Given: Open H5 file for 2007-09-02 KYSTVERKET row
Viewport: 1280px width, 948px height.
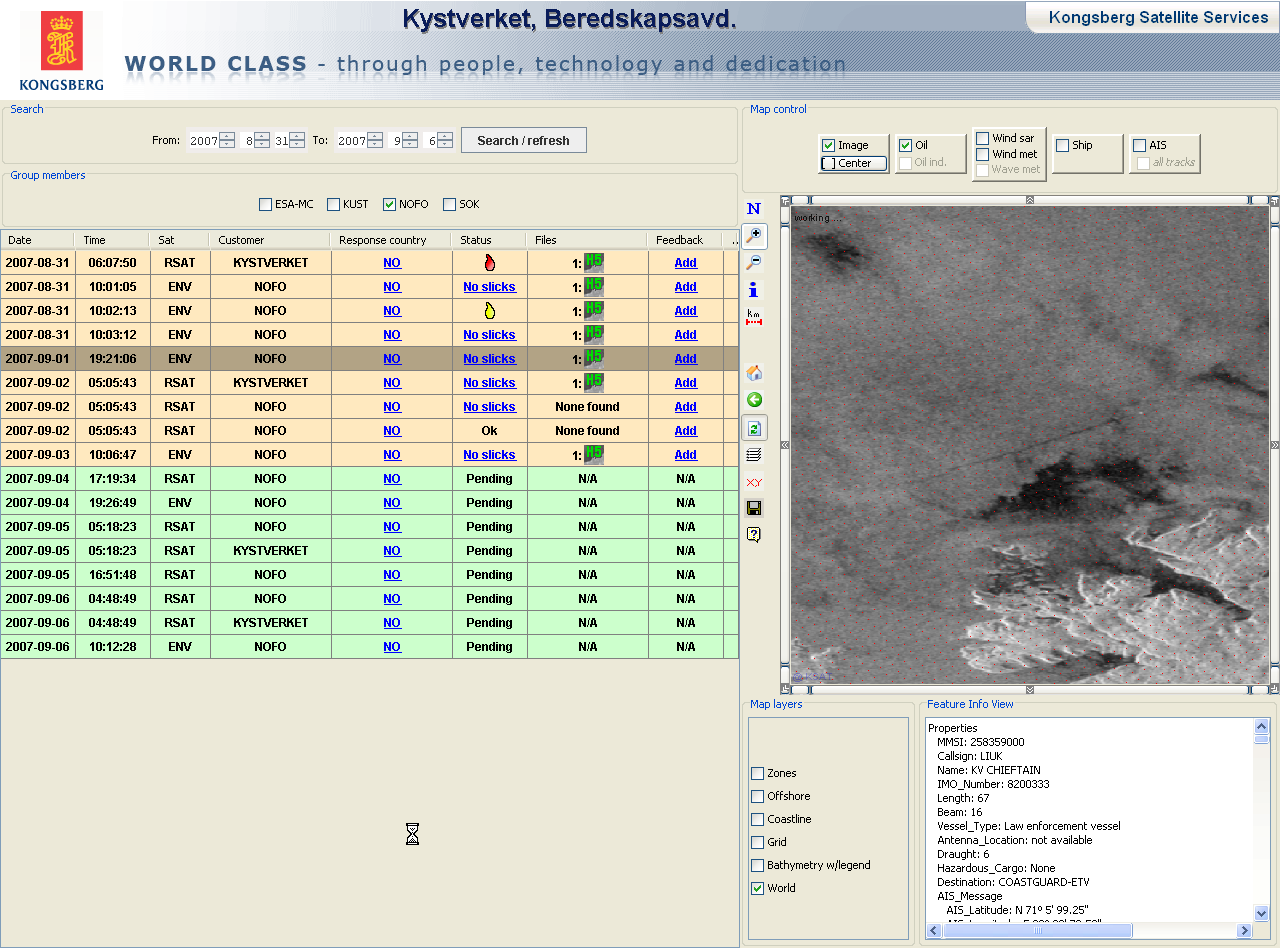Looking at the screenshot, I should point(594,382).
